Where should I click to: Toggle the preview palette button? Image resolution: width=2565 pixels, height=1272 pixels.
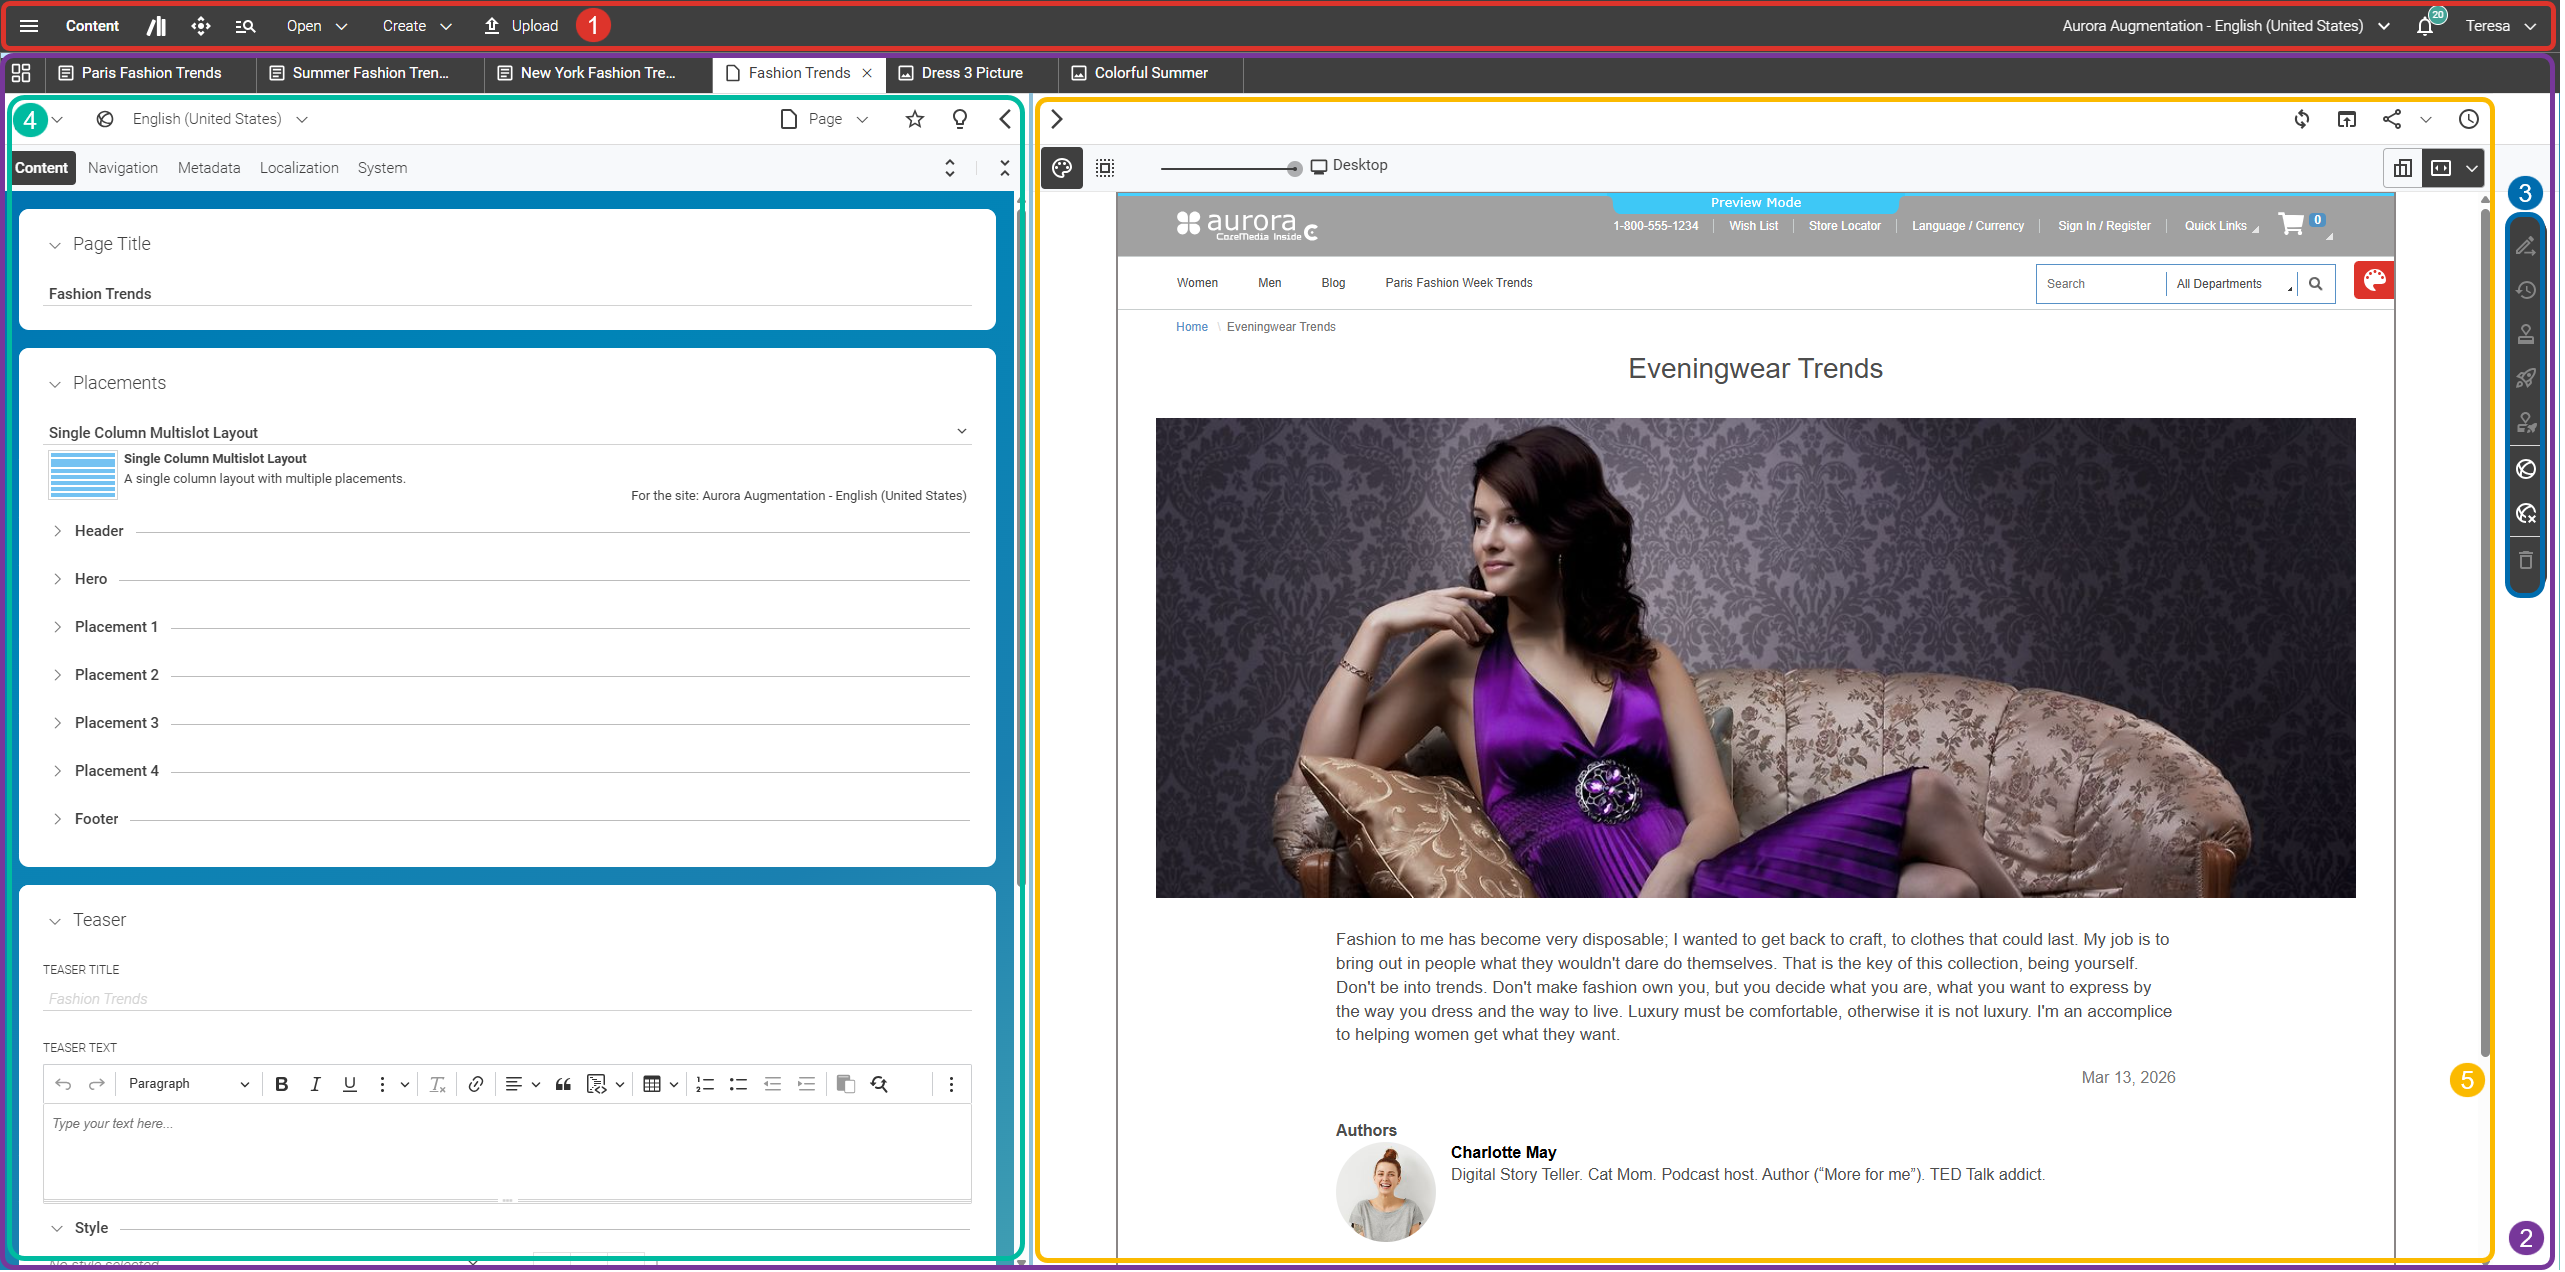pyautogui.click(x=1064, y=168)
